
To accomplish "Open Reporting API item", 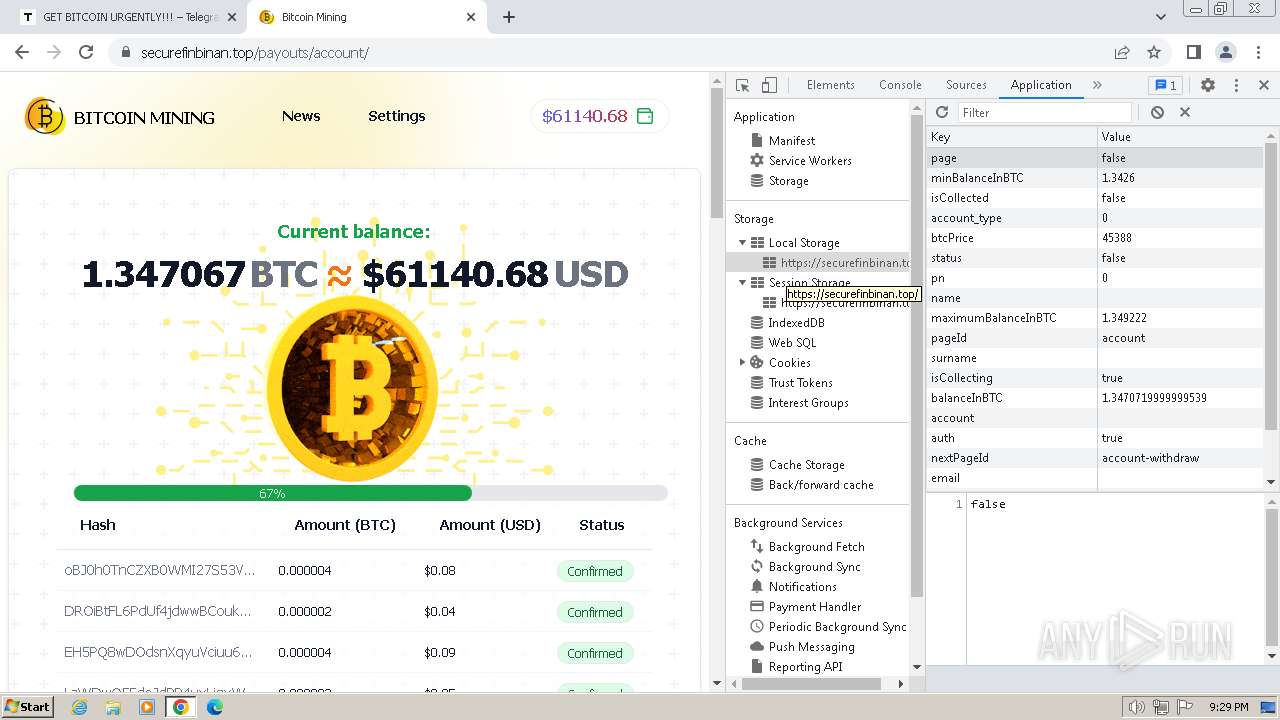I will [805, 667].
